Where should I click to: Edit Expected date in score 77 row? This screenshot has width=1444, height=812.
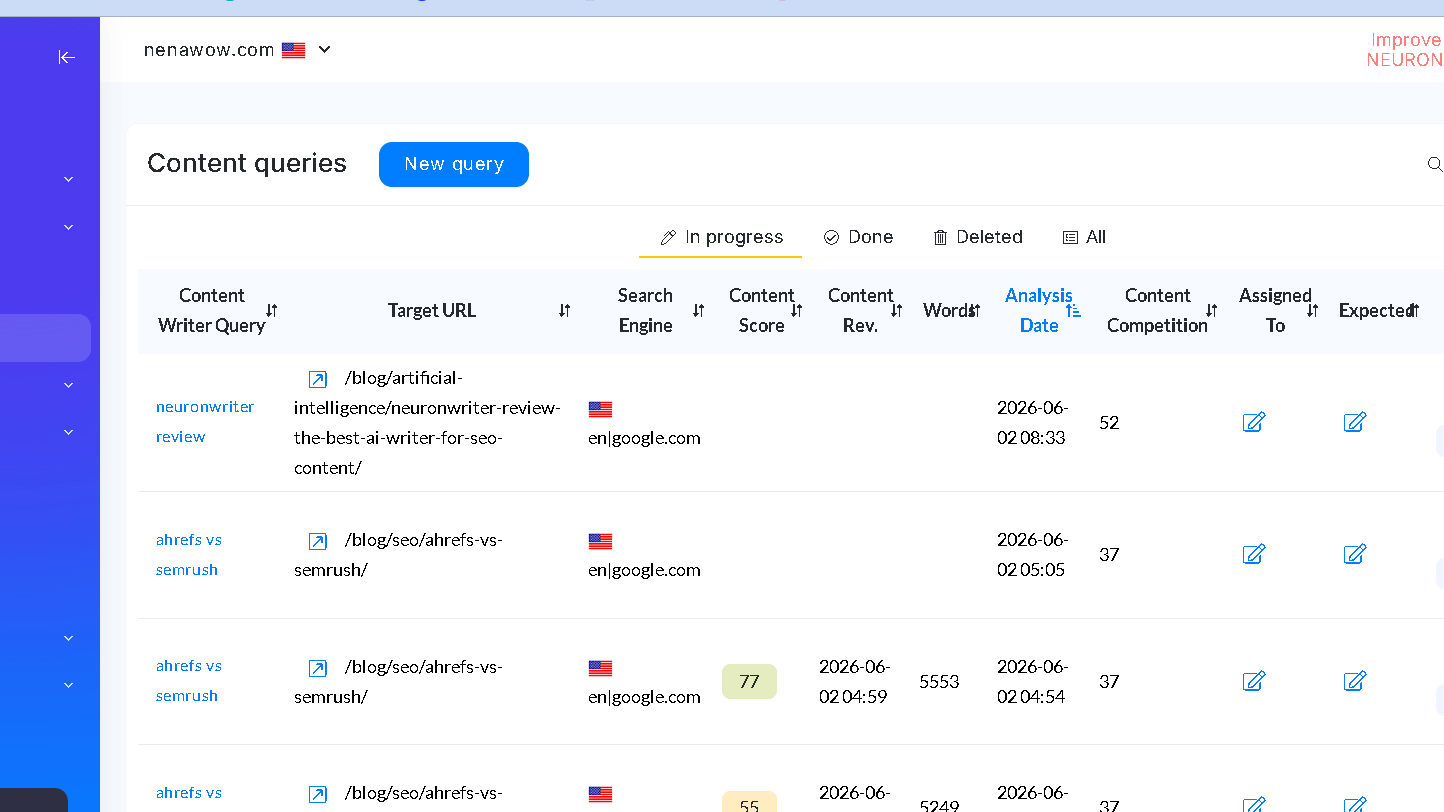(1355, 681)
